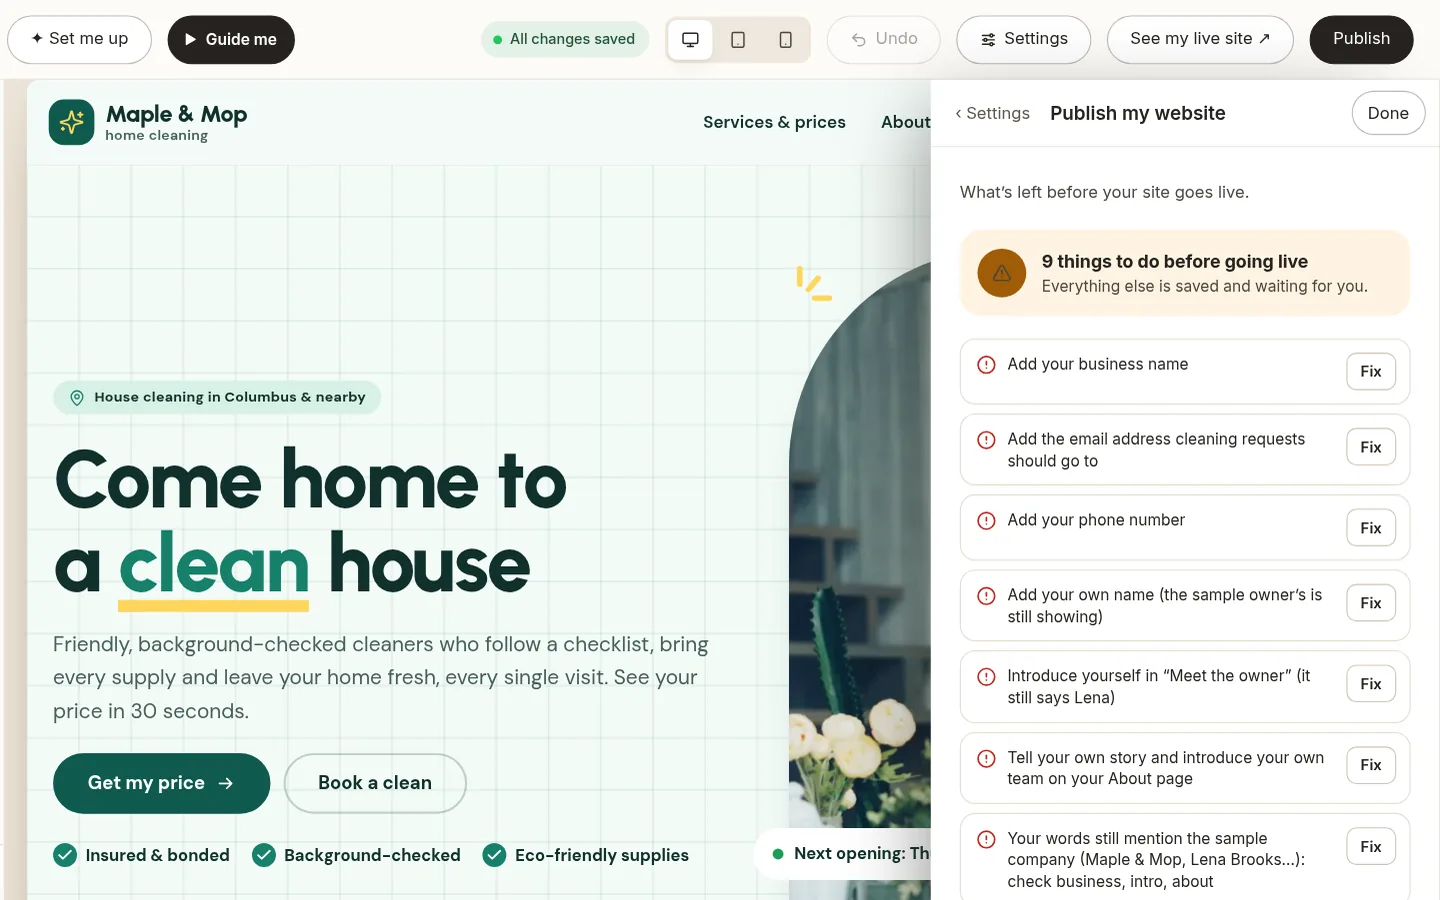1440x900 pixels.
Task: Click the Undo button
Action: 884,39
